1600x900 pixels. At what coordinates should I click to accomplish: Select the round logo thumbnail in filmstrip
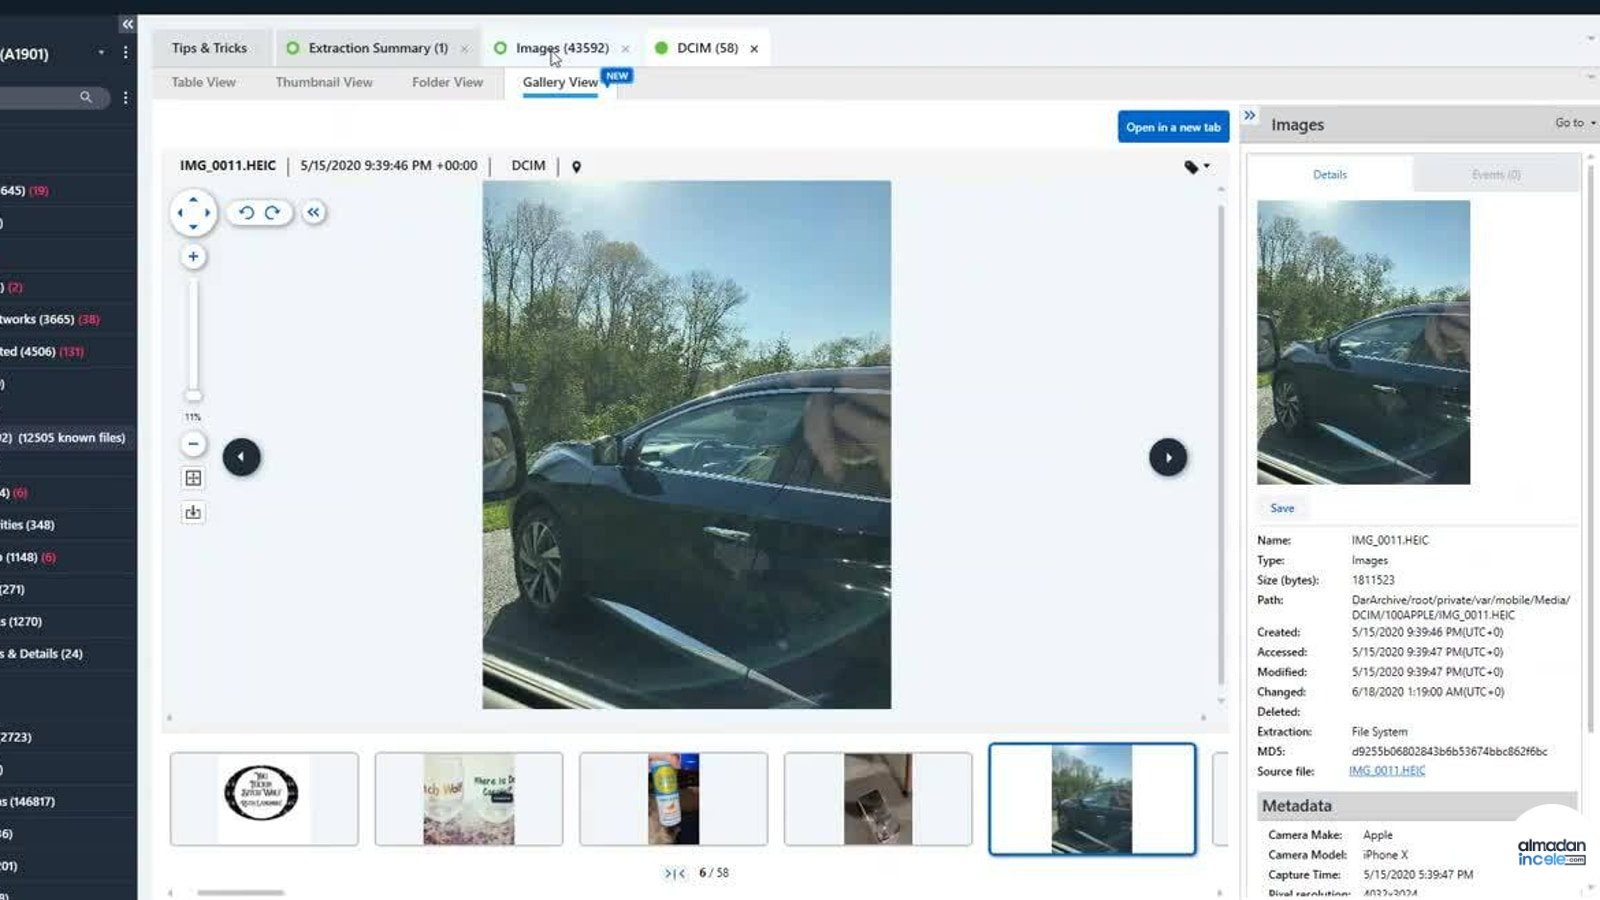[x=264, y=799]
